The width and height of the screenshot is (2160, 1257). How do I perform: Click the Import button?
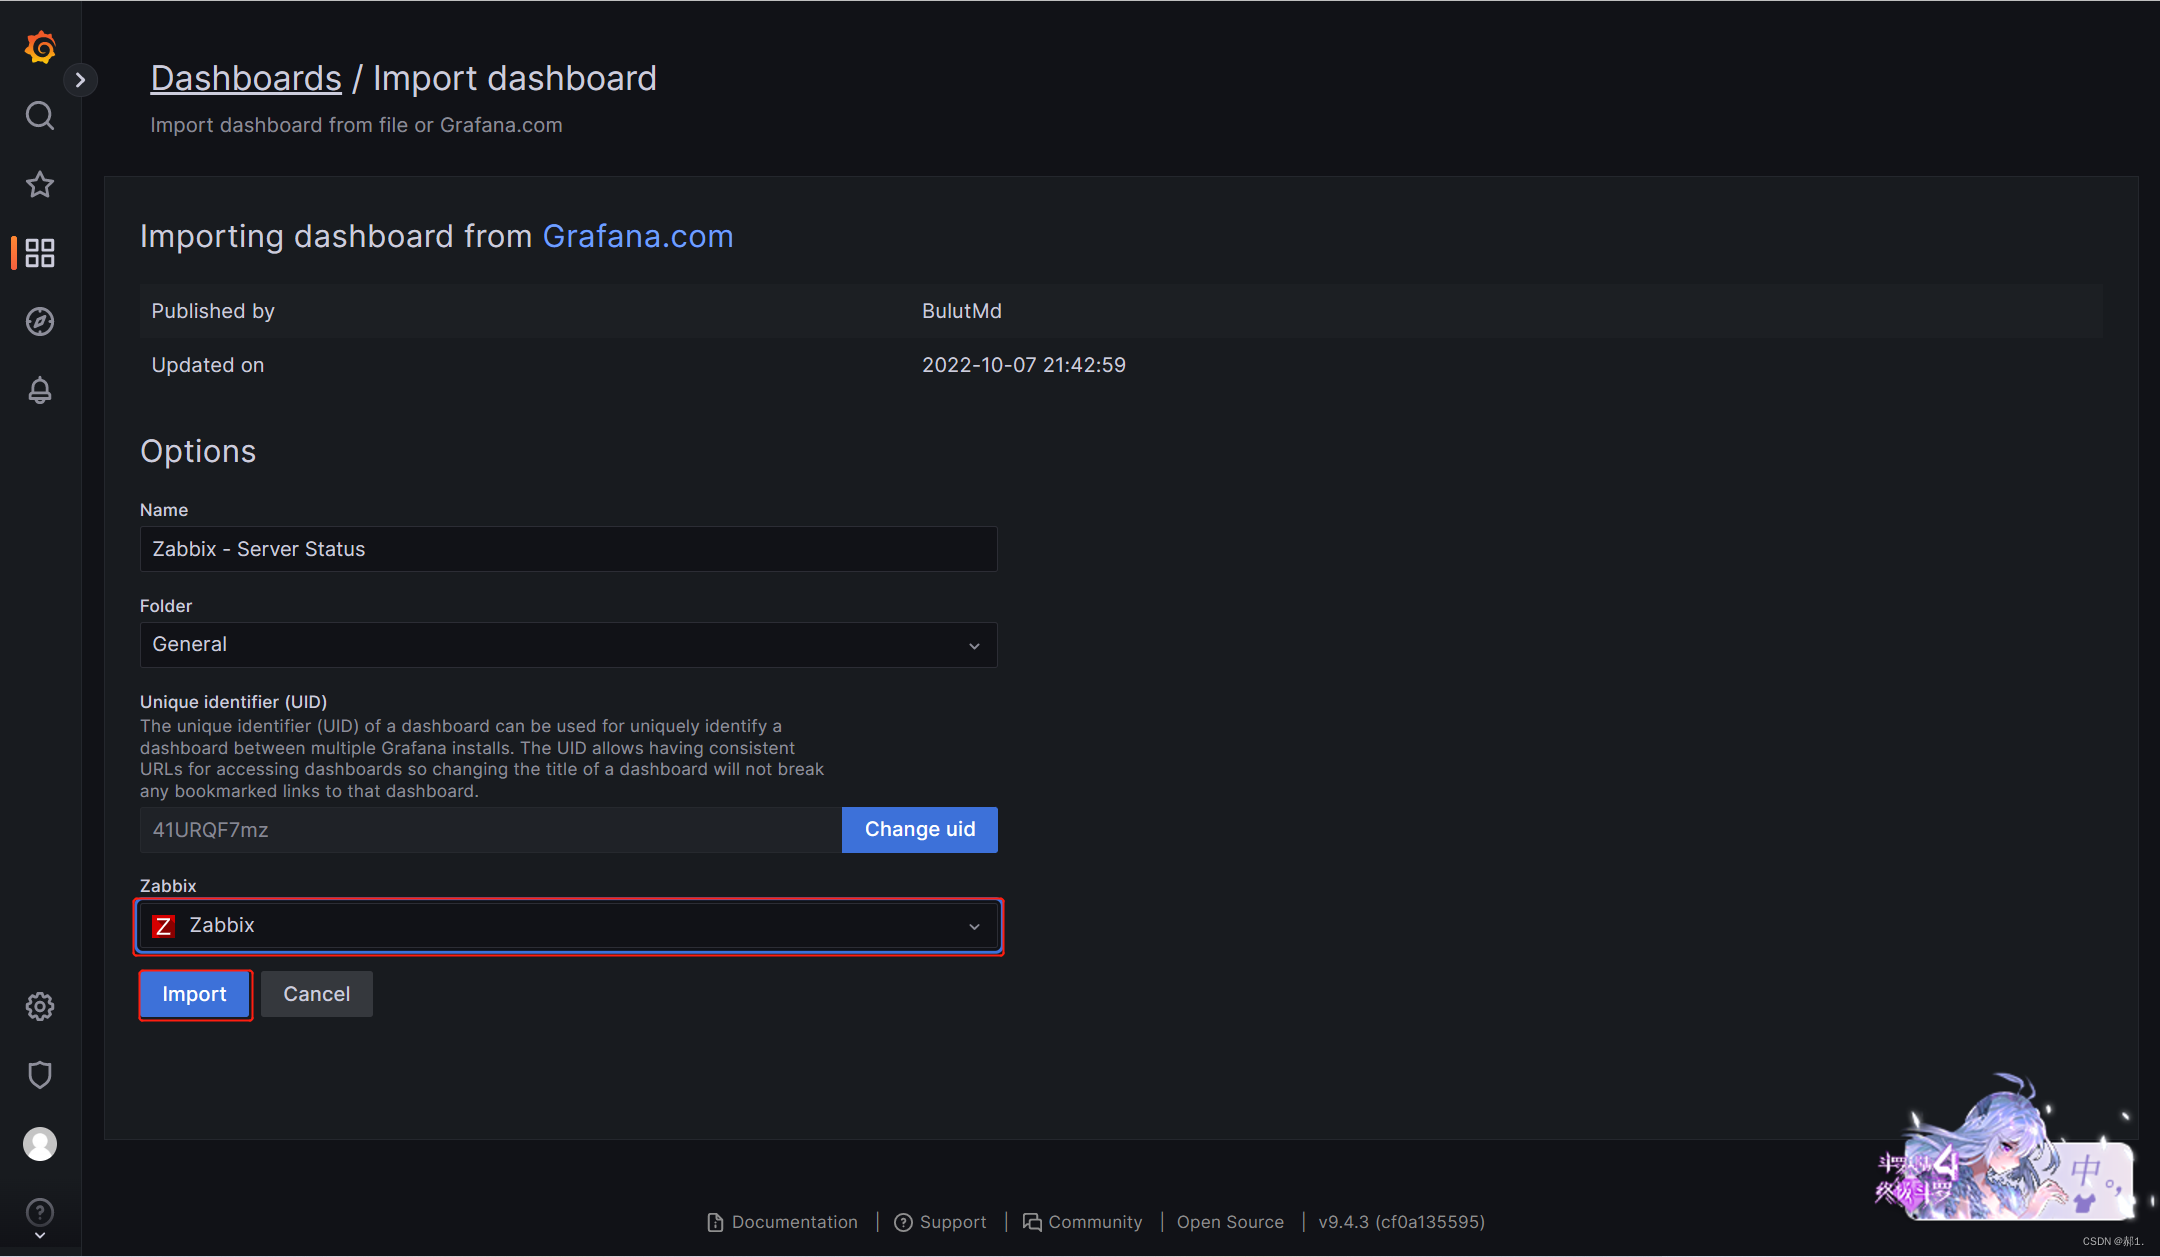pos(194,994)
